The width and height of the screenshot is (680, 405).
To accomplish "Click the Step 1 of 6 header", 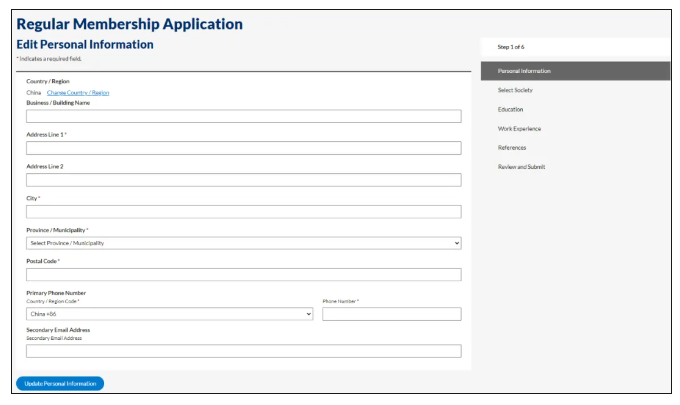I will pos(511,47).
